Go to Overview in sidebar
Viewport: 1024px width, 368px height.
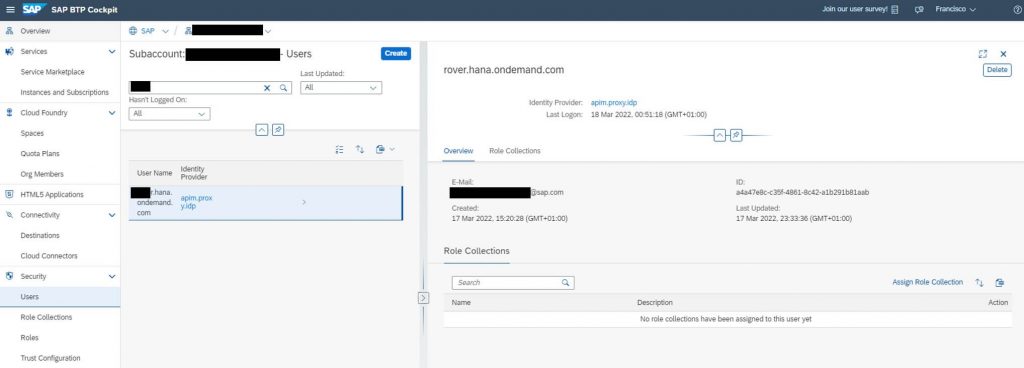(35, 31)
